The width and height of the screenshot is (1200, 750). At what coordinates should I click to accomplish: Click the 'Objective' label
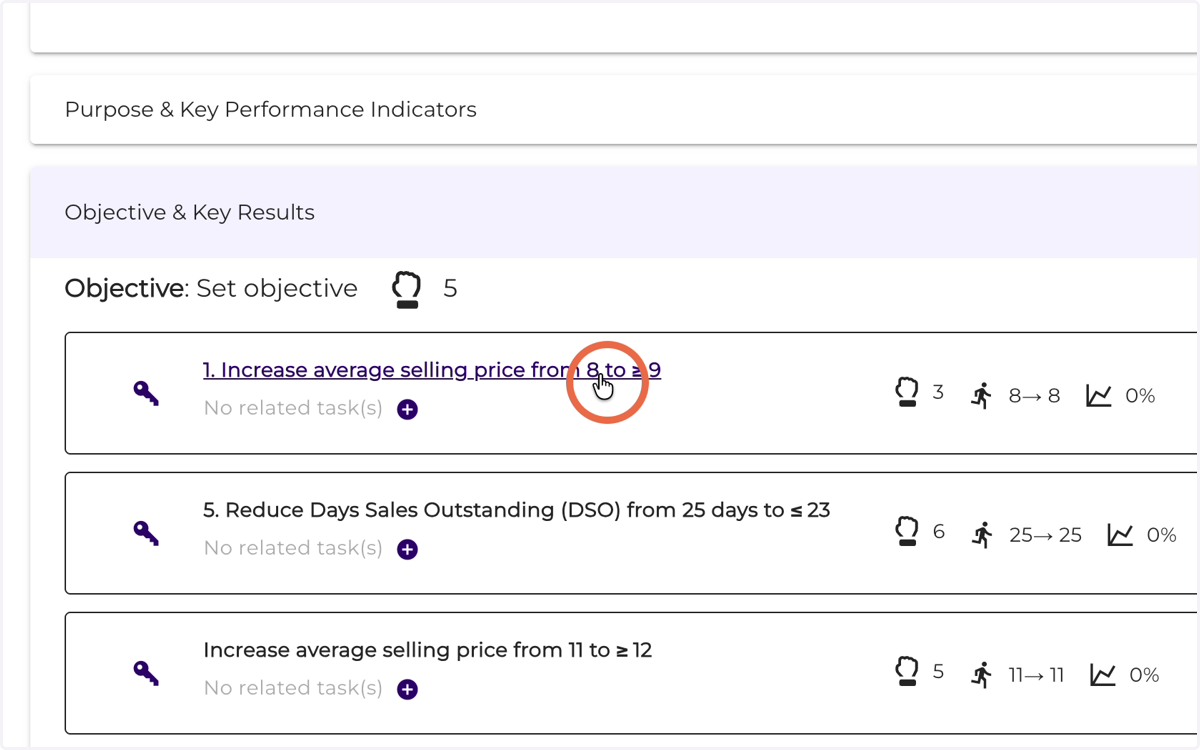click(x=125, y=288)
